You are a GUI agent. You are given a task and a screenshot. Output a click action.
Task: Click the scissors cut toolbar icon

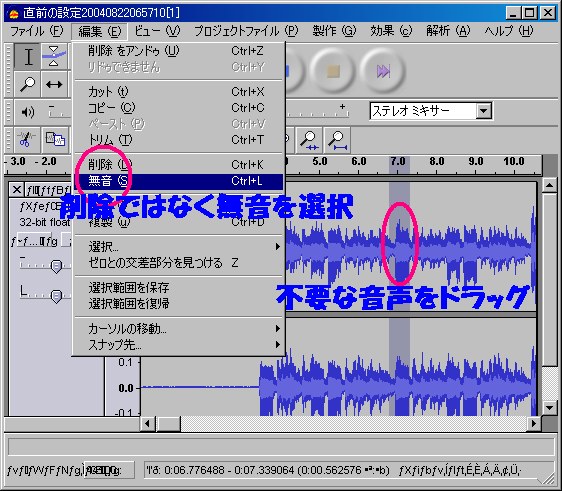tap(26, 140)
